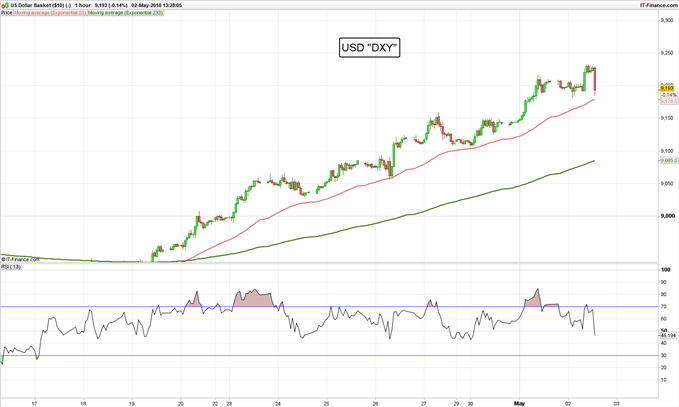Click the date label 24 on time axis
This screenshot has height=407, width=679.
click(278, 404)
